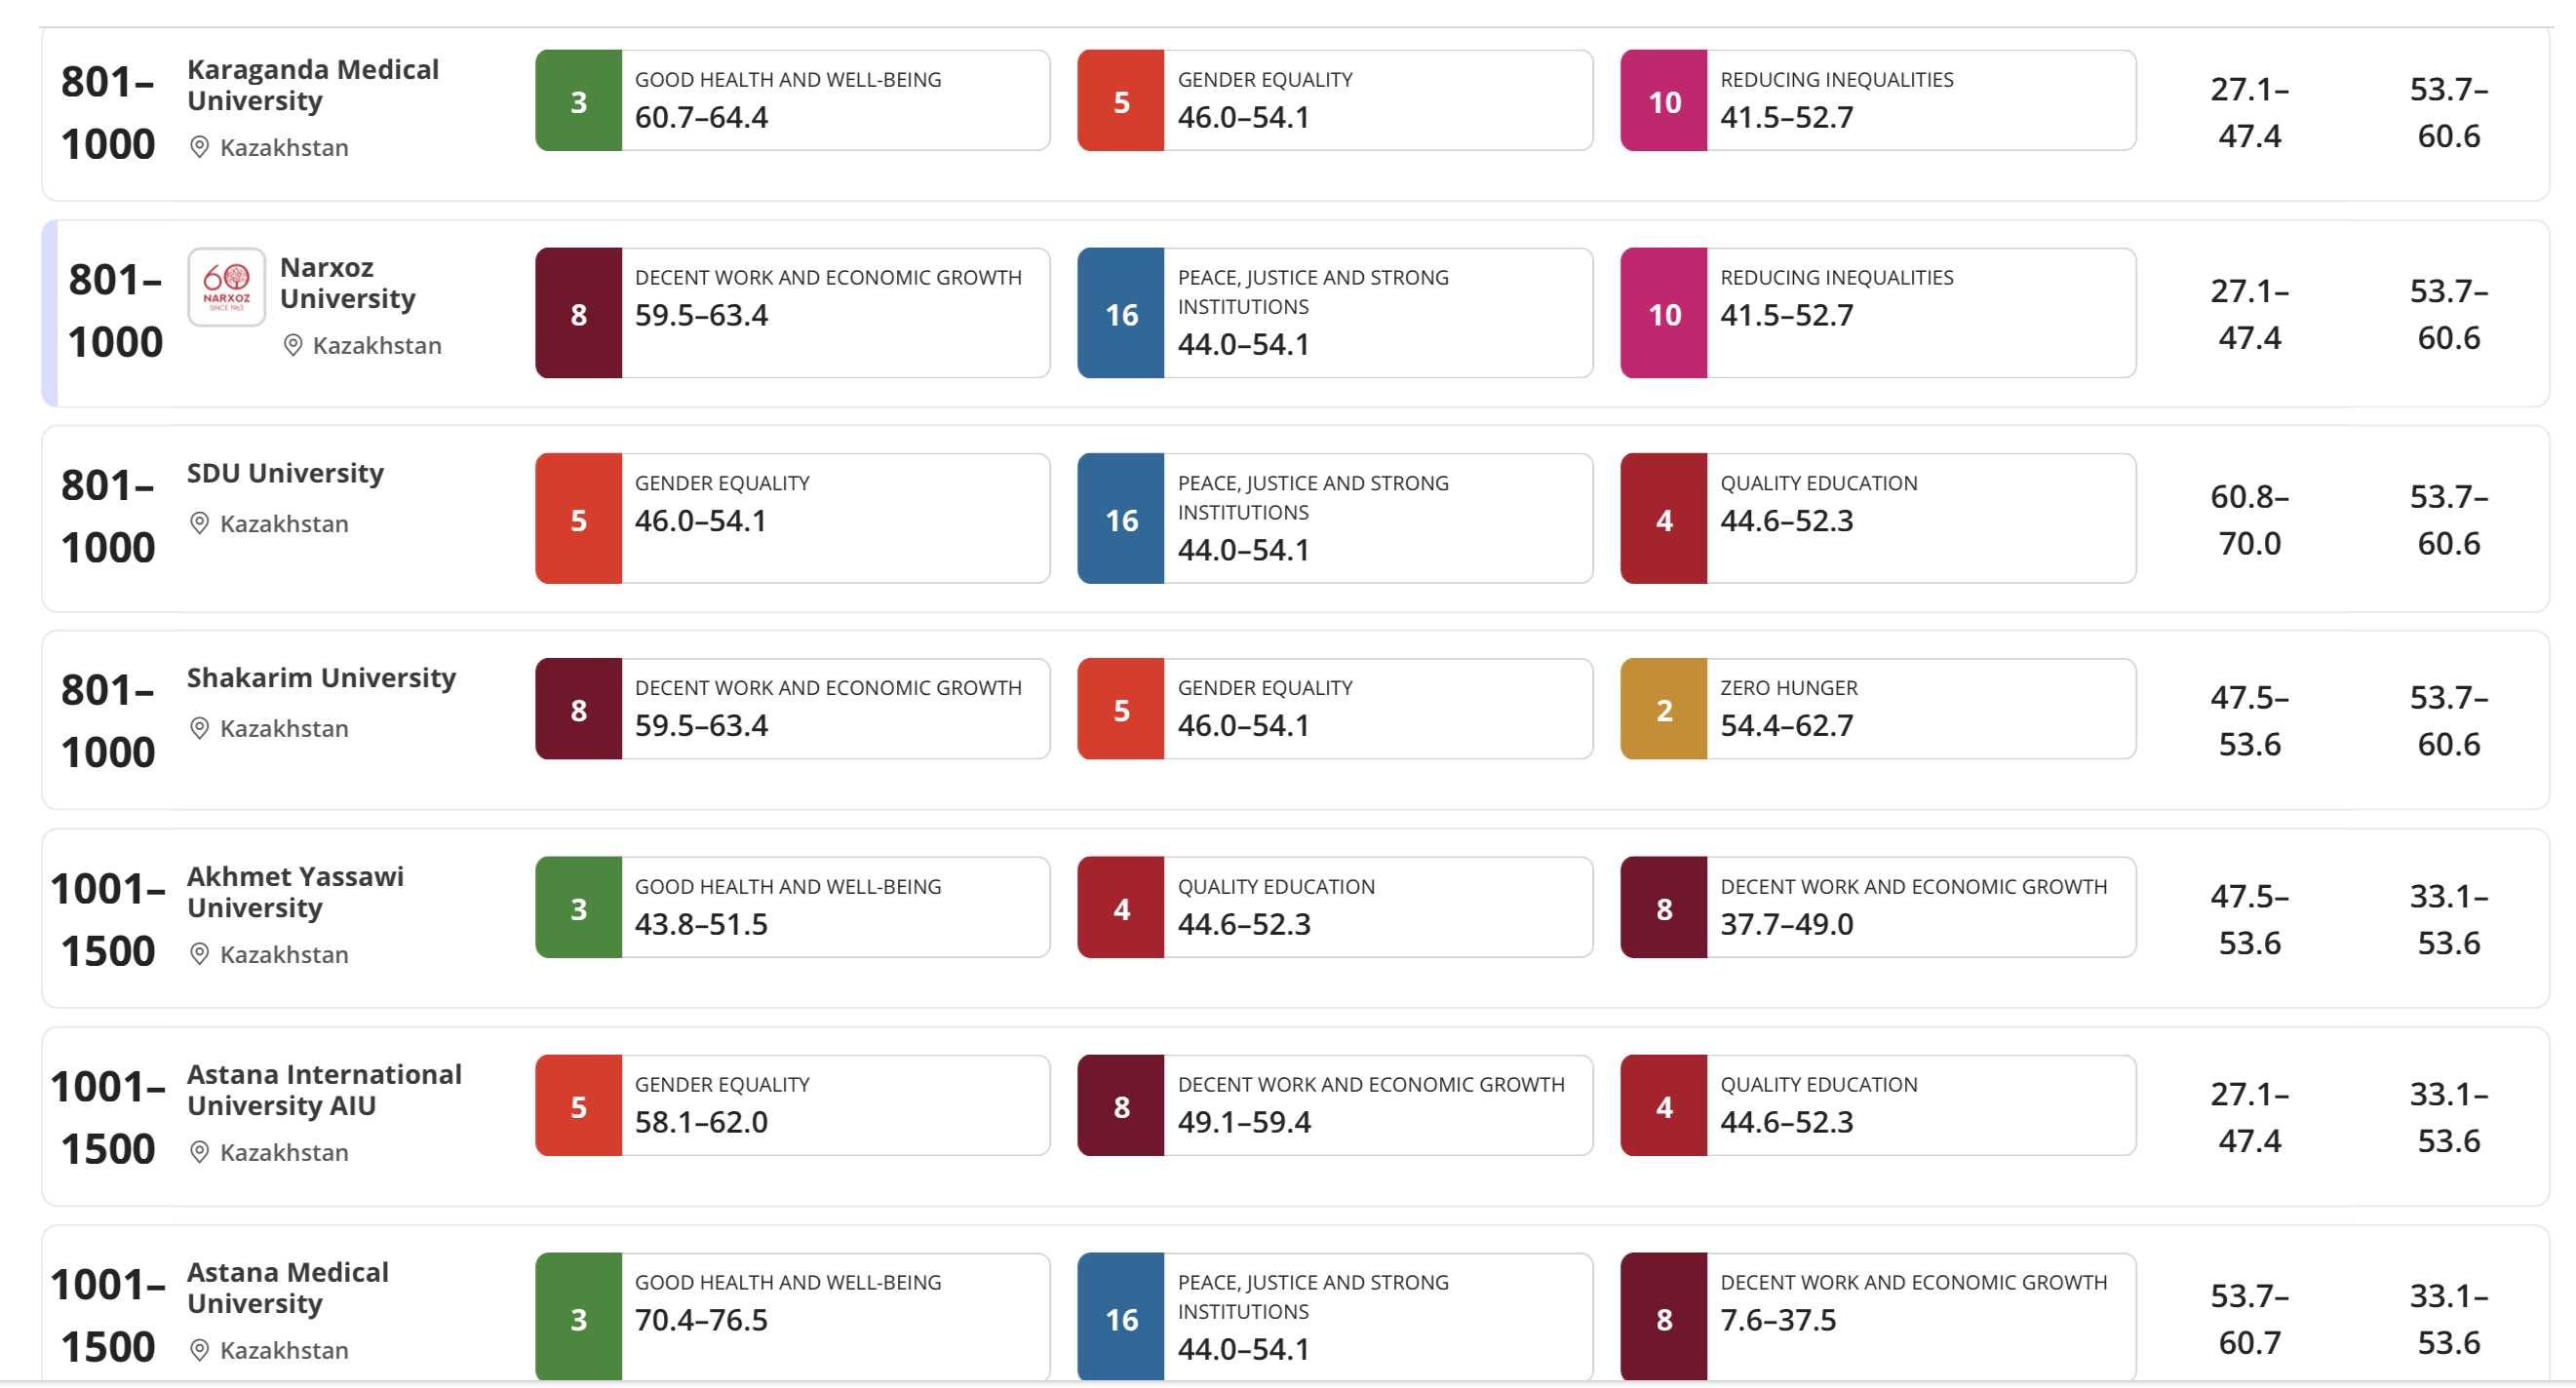
Task: Select Shakarim University link
Action: (321, 677)
